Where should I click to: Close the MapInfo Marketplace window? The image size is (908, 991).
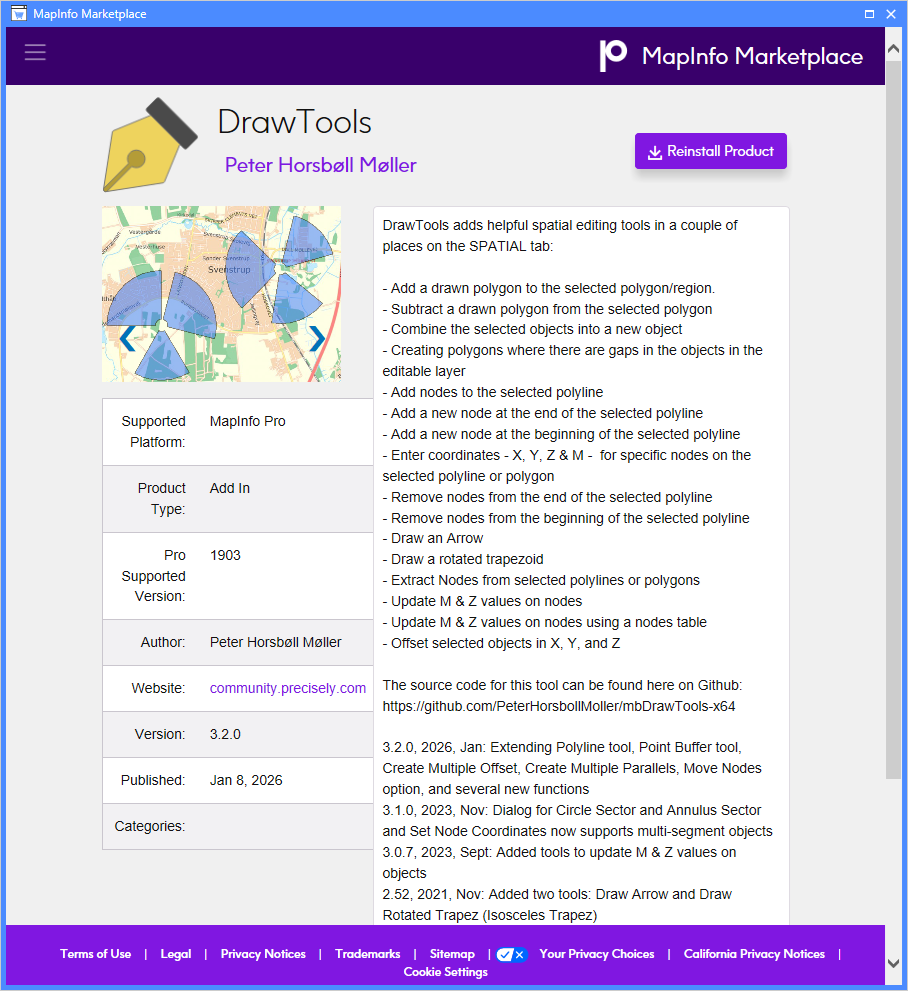pos(891,13)
